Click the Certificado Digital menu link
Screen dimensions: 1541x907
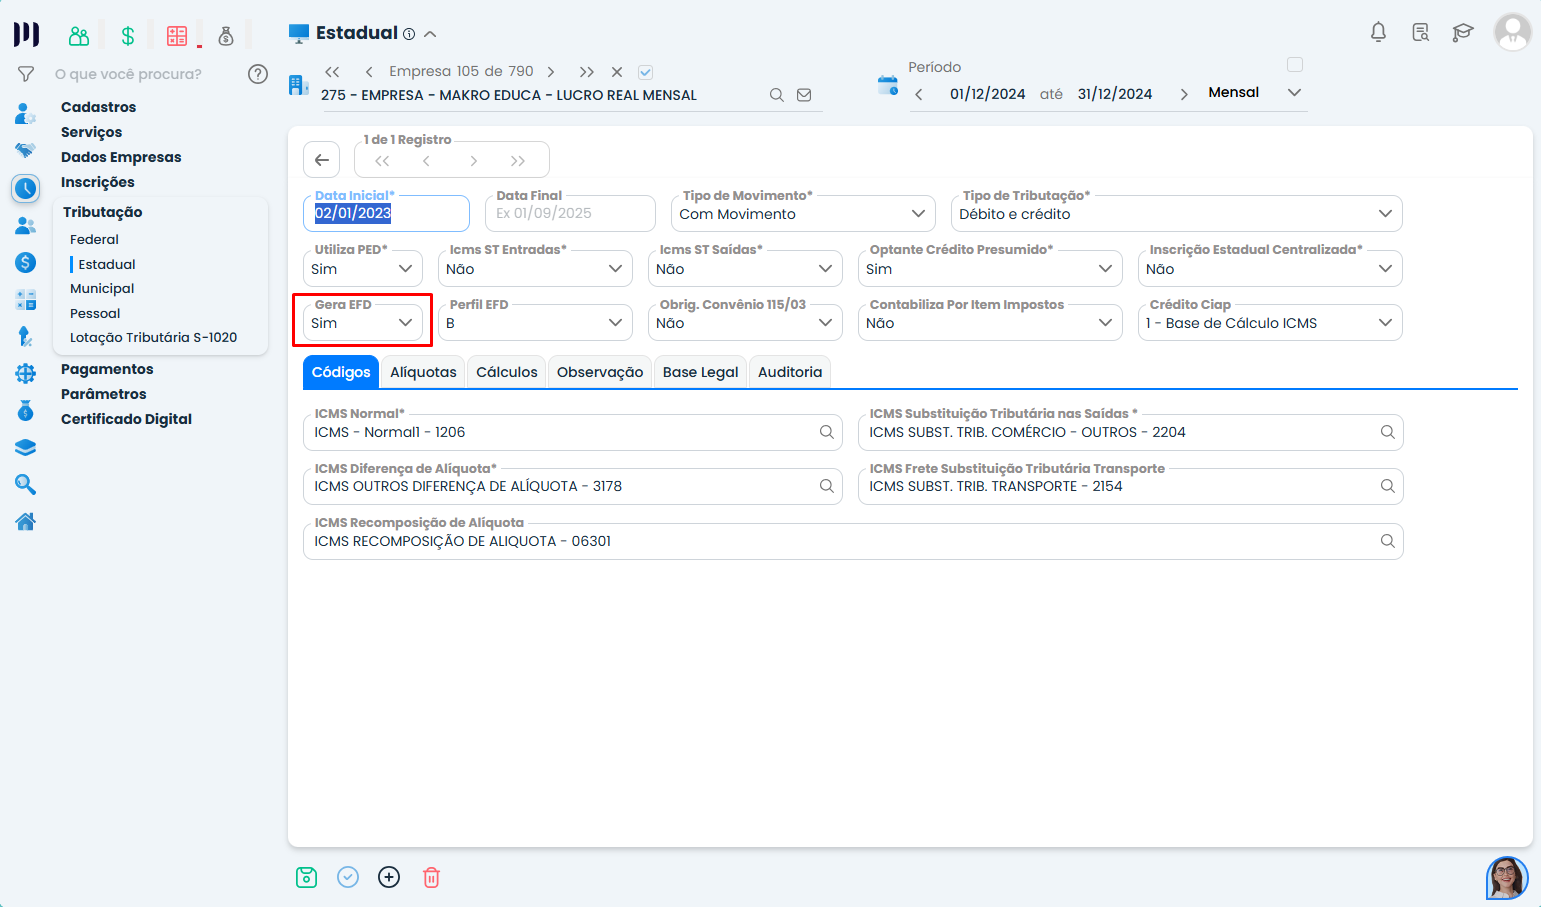pyautogui.click(x=126, y=419)
